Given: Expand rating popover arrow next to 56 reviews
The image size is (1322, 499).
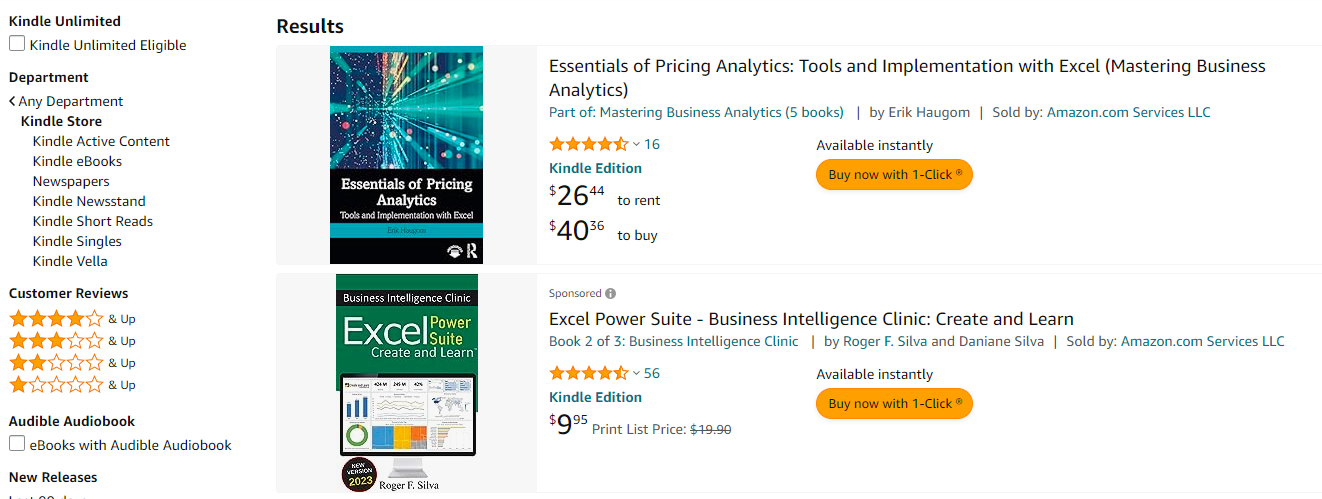Looking at the screenshot, I should 636,373.
